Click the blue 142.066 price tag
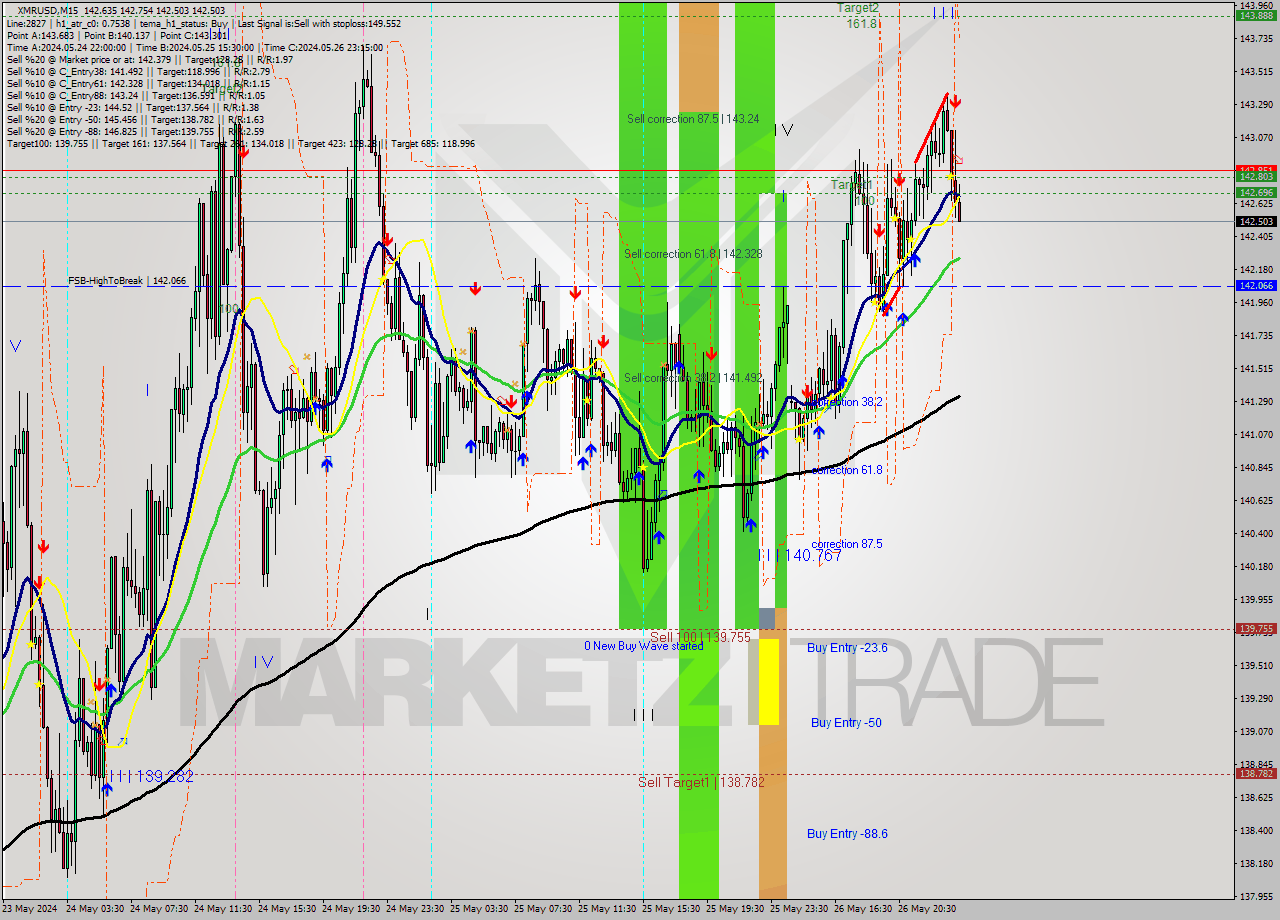 (1256, 286)
